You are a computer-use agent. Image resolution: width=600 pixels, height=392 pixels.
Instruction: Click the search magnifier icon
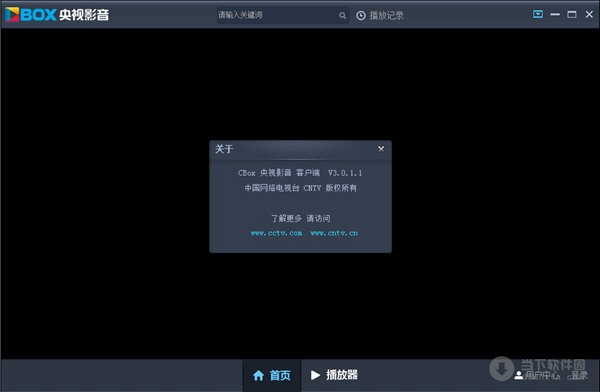tap(342, 15)
